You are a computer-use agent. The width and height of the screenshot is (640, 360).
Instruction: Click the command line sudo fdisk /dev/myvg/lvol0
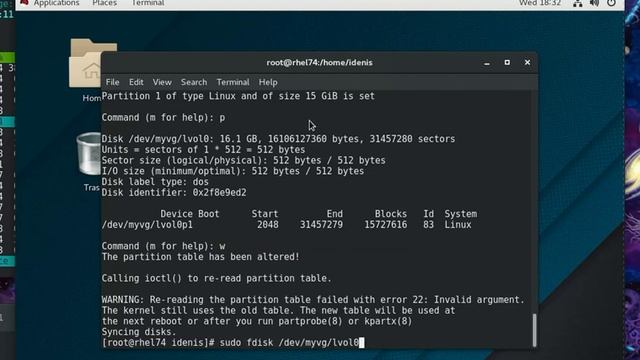pos(289,342)
